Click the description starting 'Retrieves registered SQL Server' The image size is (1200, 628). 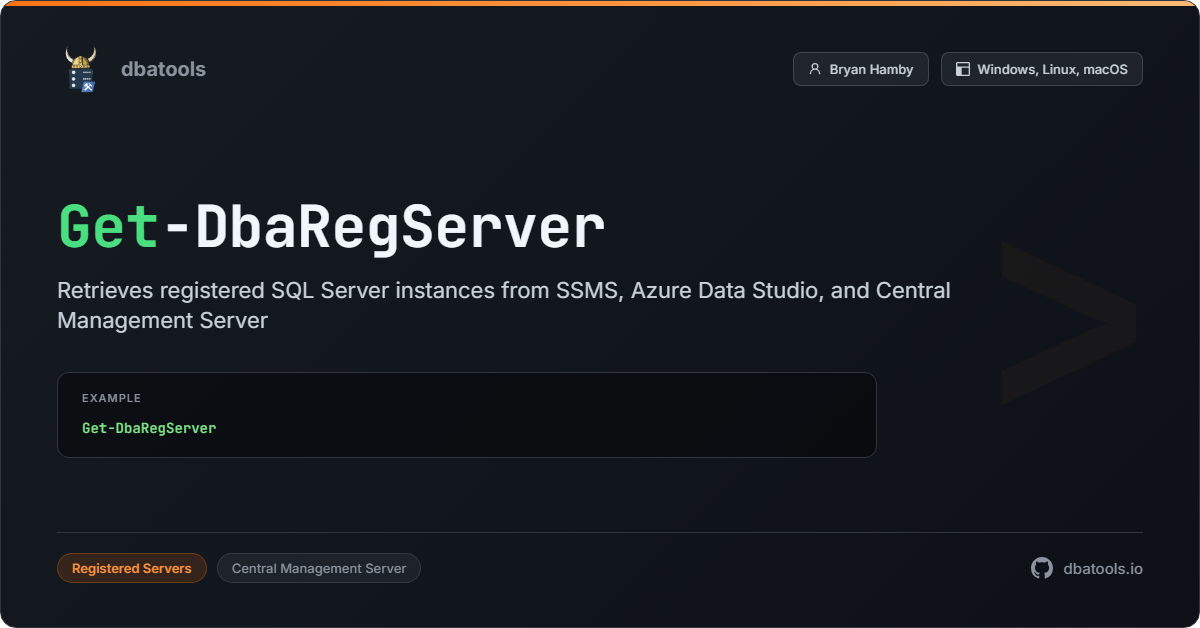point(504,306)
